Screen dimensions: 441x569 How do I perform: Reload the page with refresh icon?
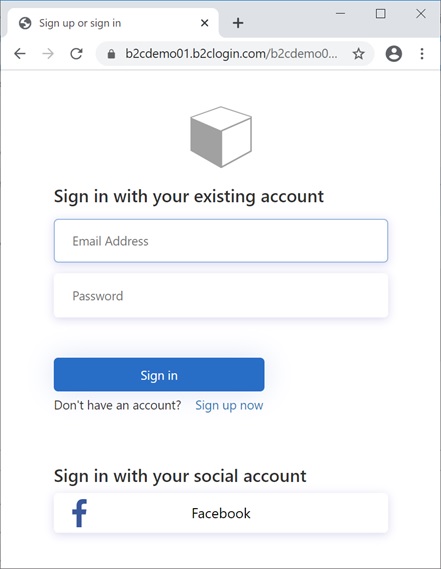click(76, 54)
